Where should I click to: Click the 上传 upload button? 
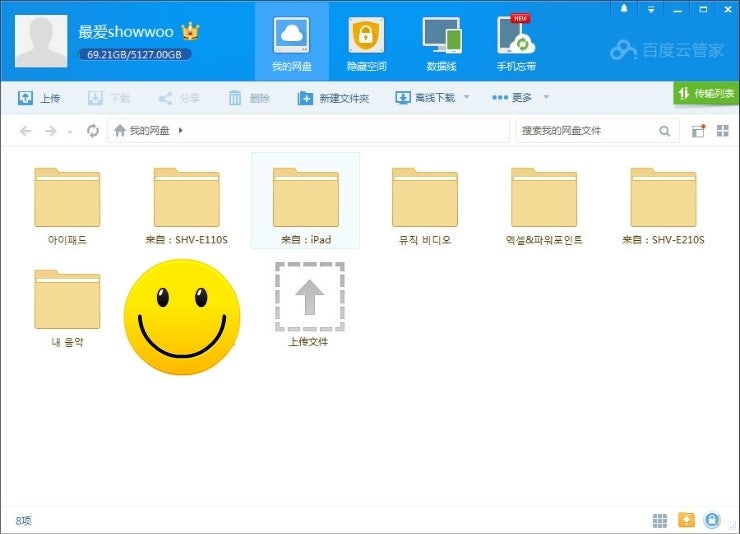(39, 98)
